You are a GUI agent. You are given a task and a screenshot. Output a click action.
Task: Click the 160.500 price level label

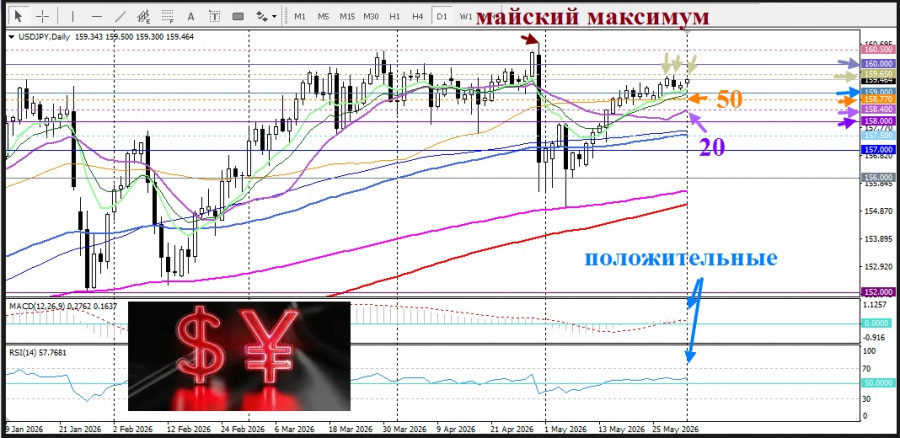878,50
